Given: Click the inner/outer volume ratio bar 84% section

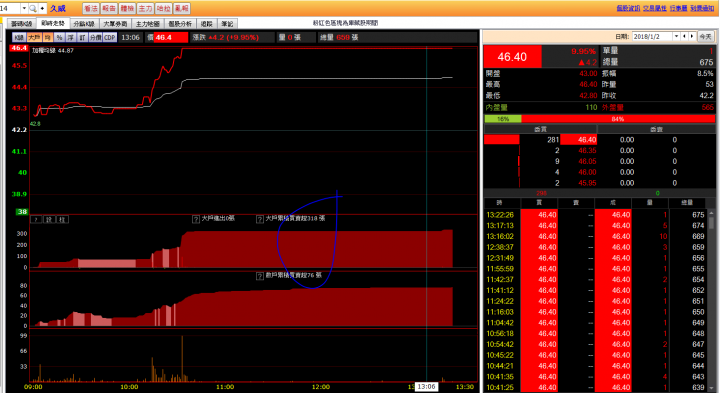Looking at the screenshot, I should (x=618, y=119).
